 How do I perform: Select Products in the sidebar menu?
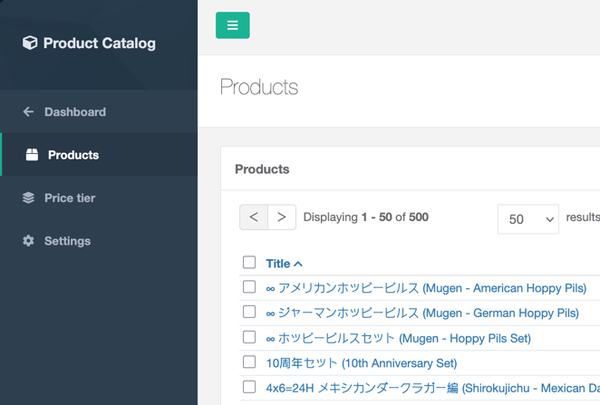click(99, 155)
